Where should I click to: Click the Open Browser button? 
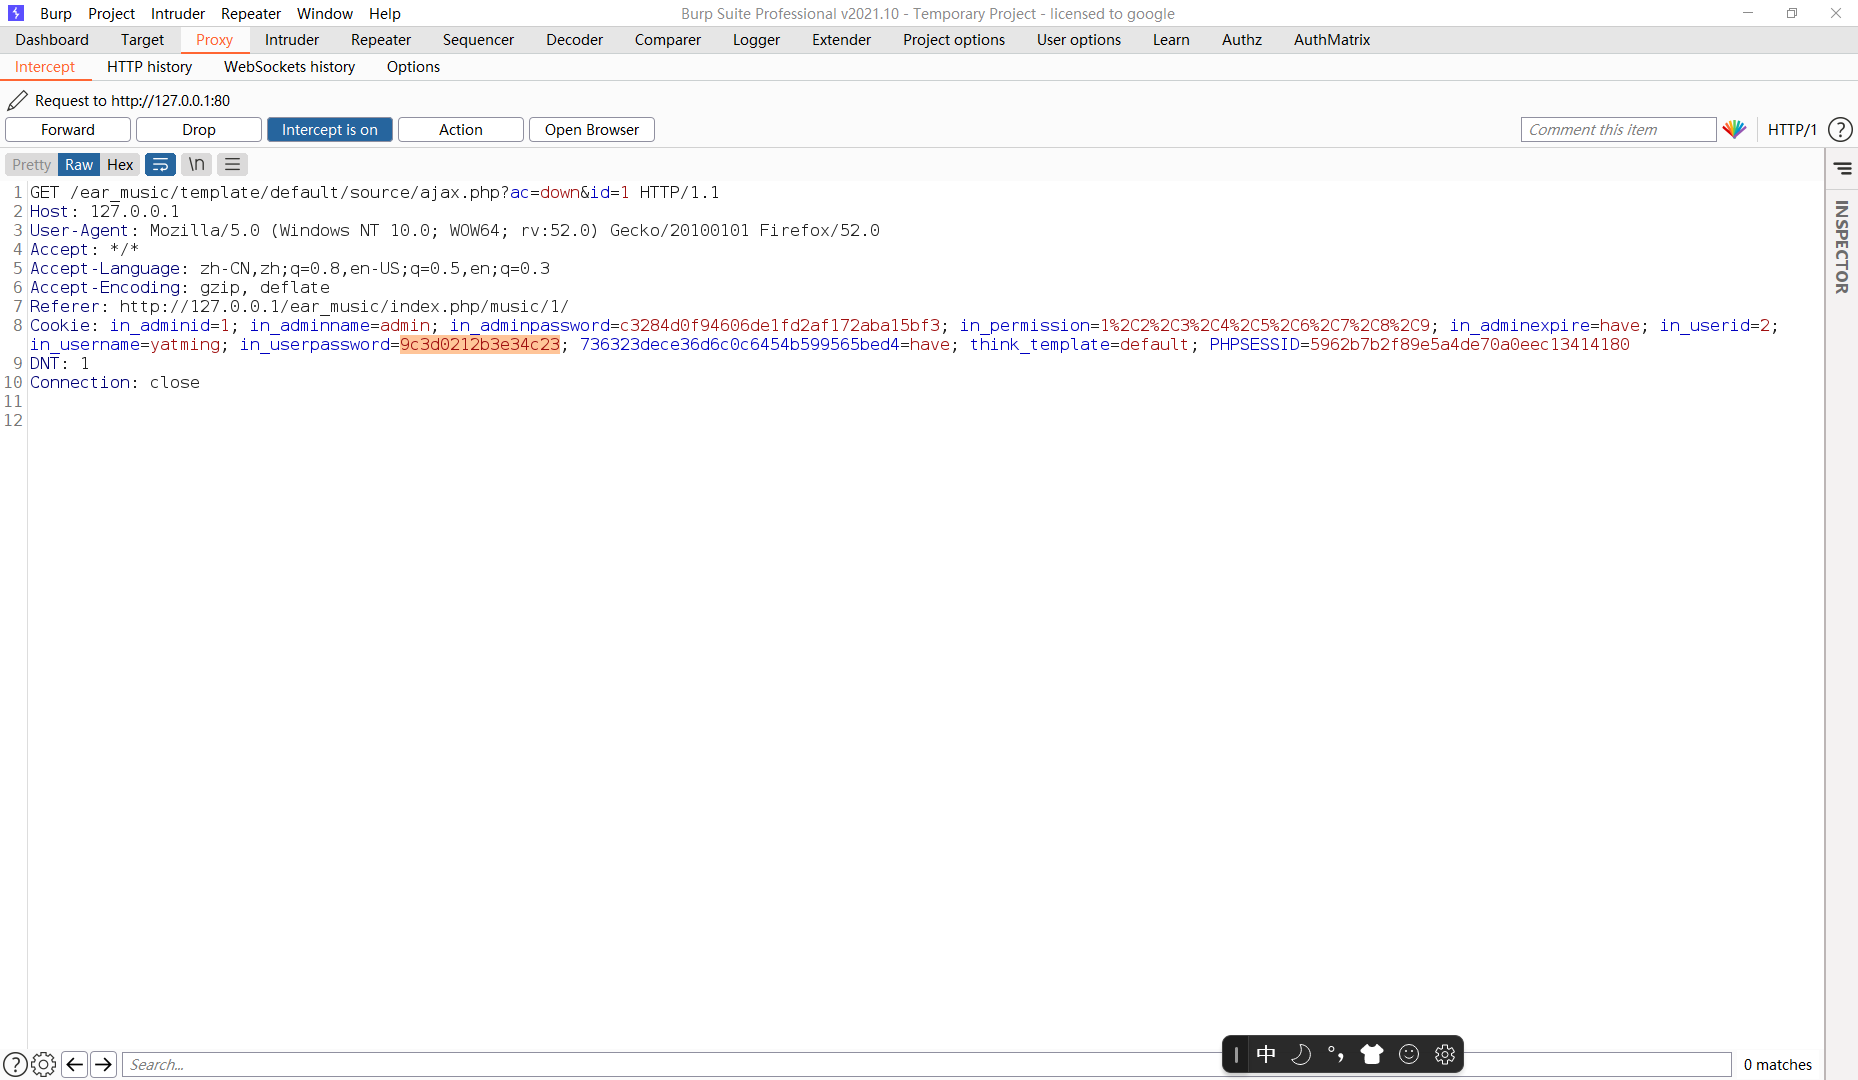(x=591, y=129)
